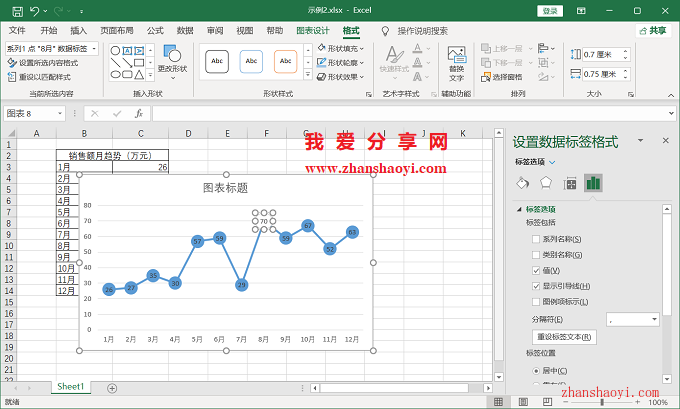This screenshot has height=409, width=680.
Task: Click Reset to Match Style (重设以匹配样式)
Action: tap(39, 77)
